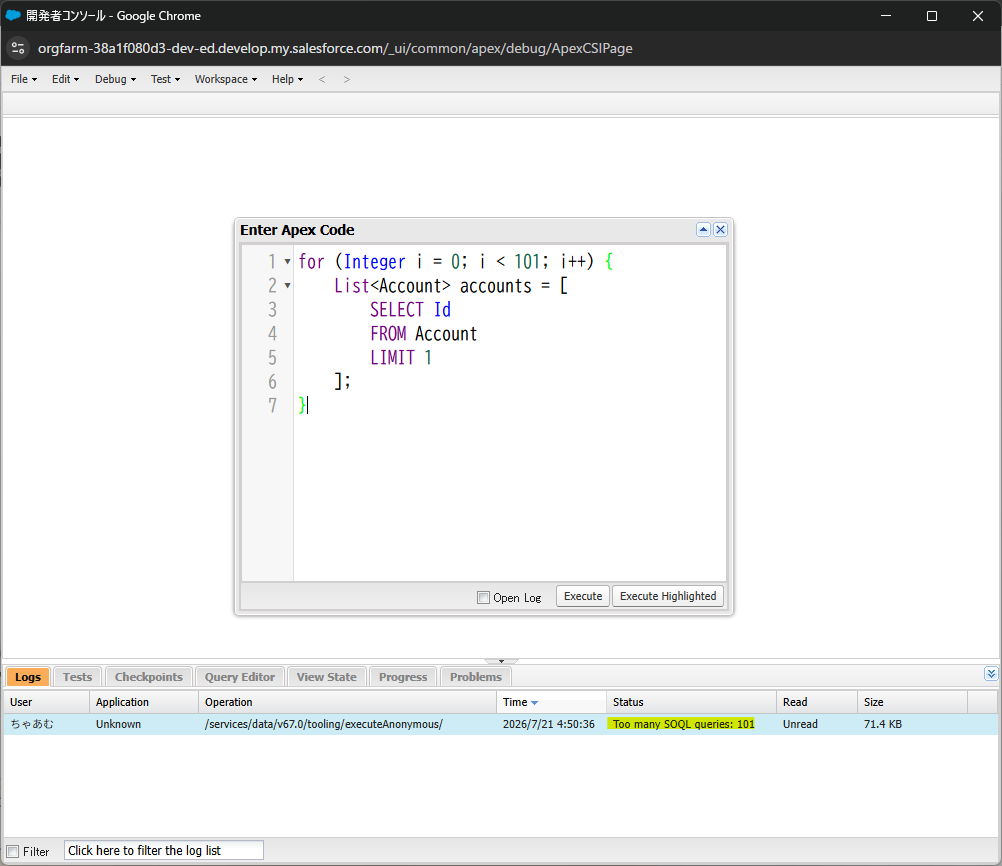The height and width of the screenshot is (866, 1002).
Task: Sort logs by Read column
Action: coord(817,702)
